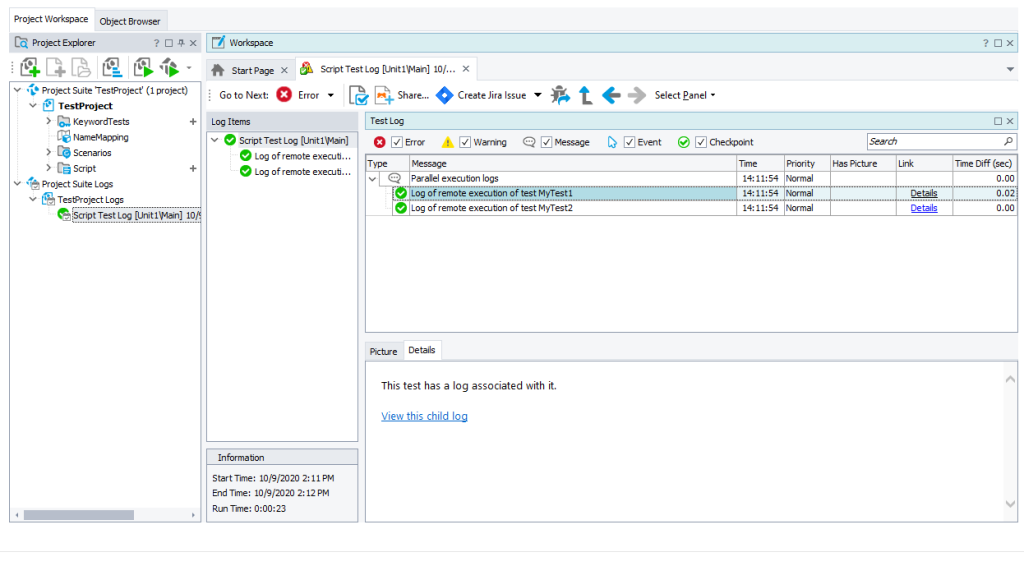This screenshot has width=1024, height=566.
Task: Click the Time column header
Action: (x=760, y=163)
